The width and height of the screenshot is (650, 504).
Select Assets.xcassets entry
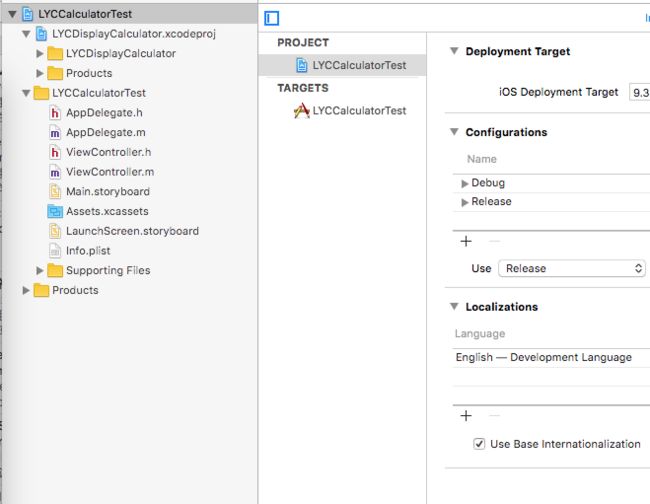(x=107, y=211)
